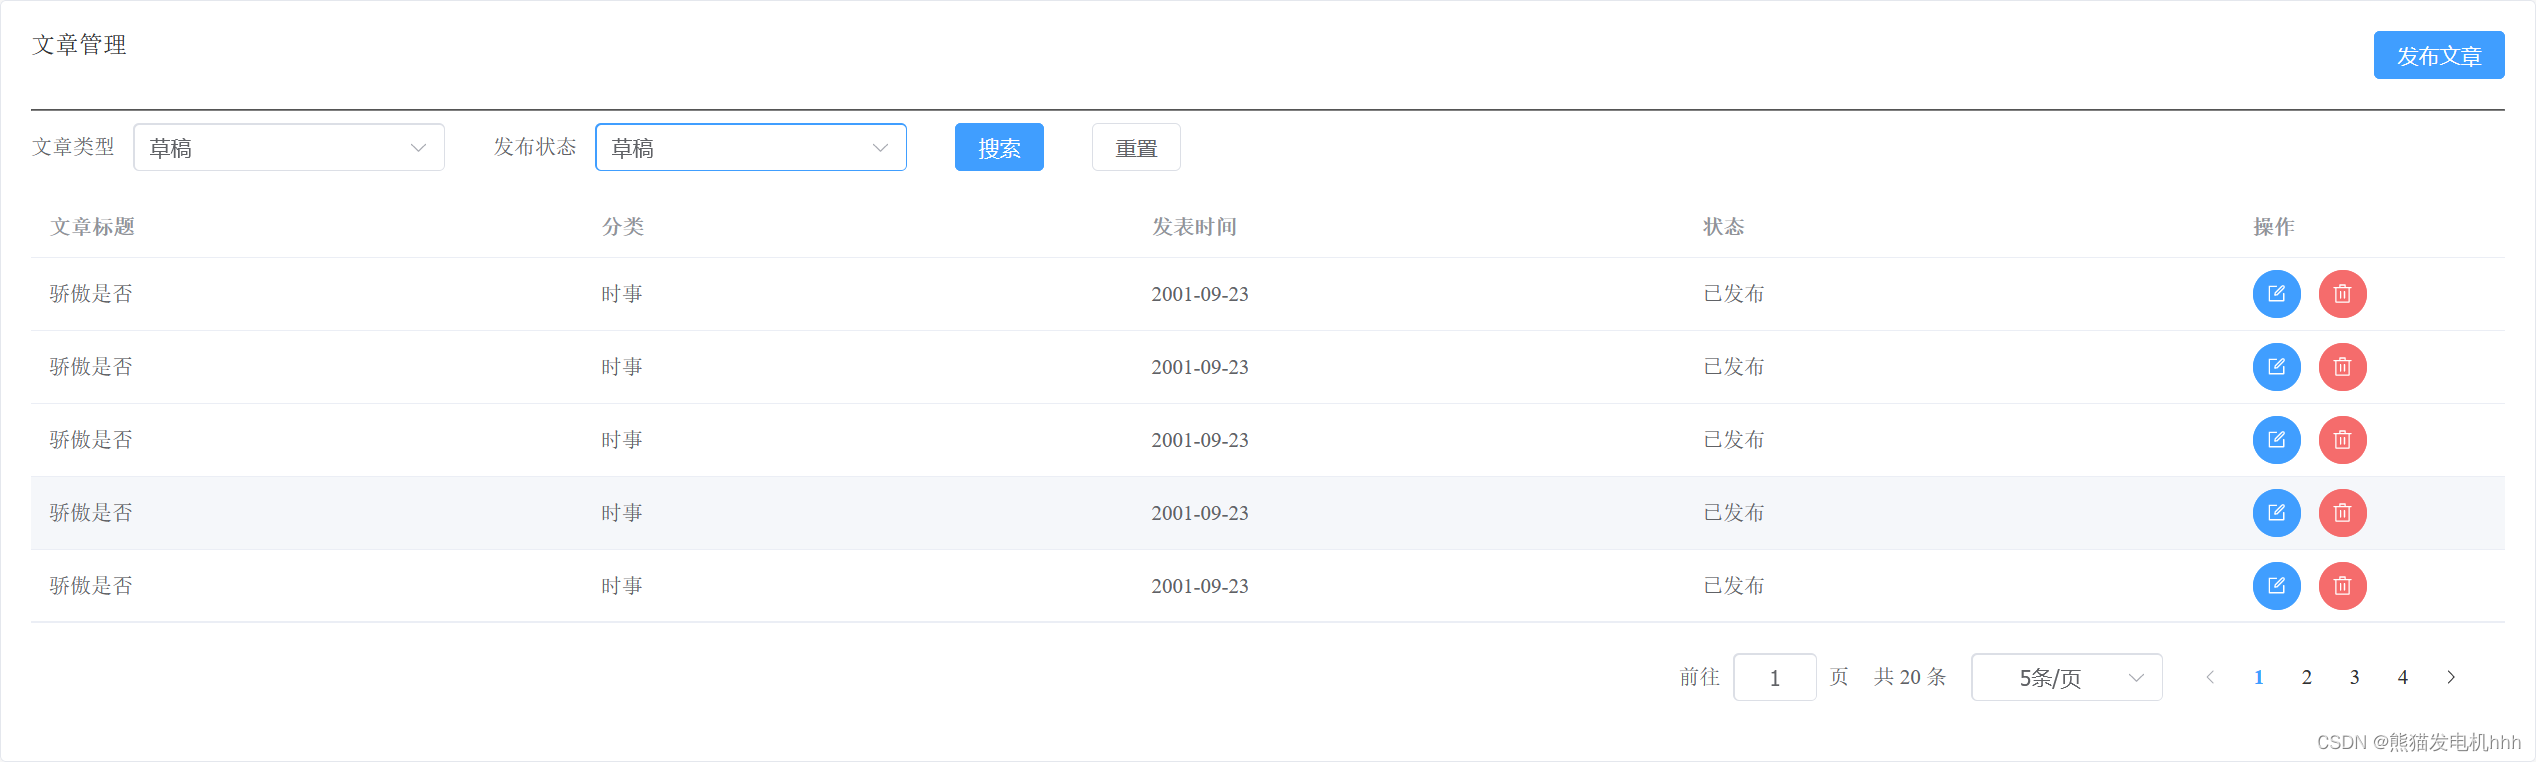Click the 分类 column header
Screen dimensions: 2536x762
(x=622, y=227)
